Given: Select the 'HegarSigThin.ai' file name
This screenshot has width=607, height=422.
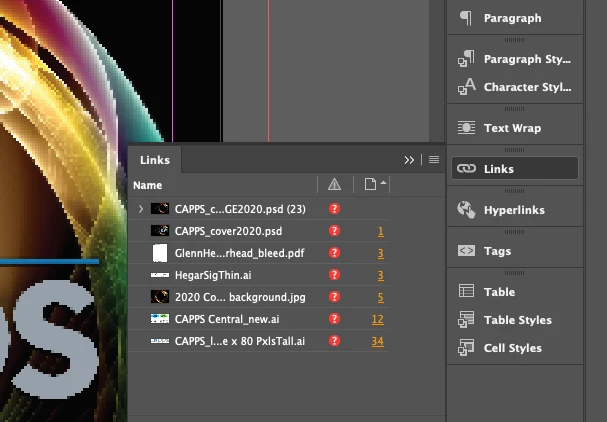Looking at the screenshot, I should (x=213, y=275).
